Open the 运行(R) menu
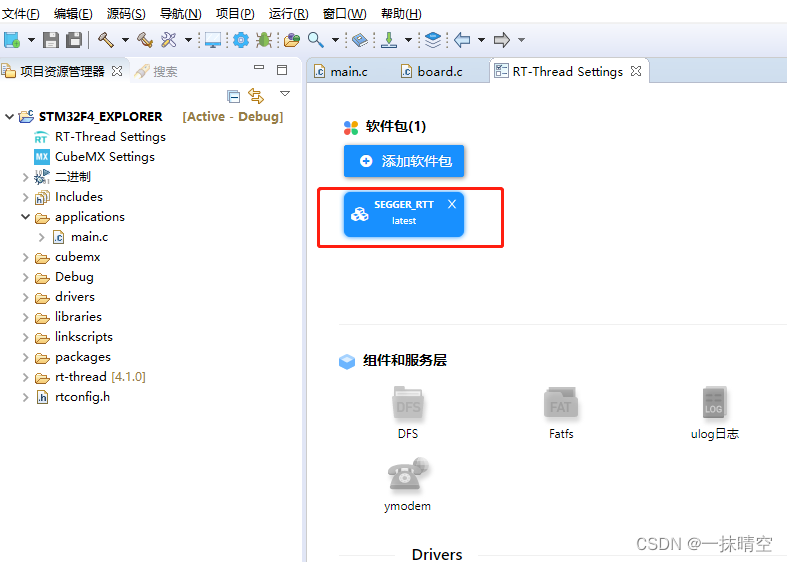Viewport: 787px width, 562px height. point(289,14)
